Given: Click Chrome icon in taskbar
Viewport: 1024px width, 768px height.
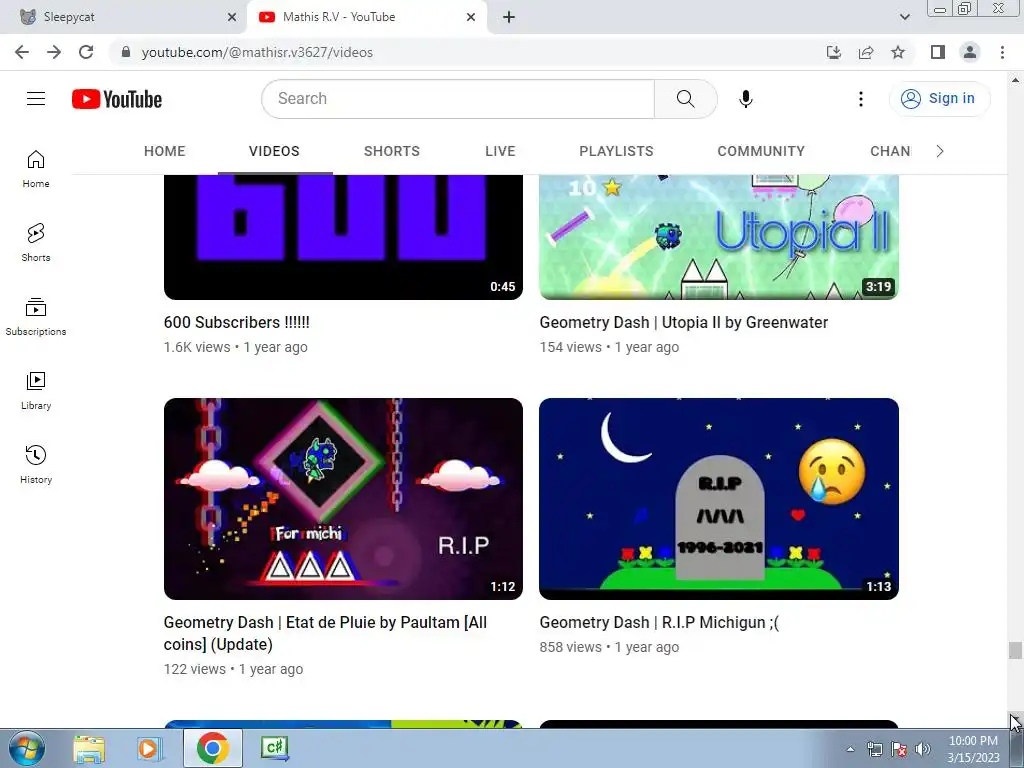Looking at the screenshot, I should pos(212,748).
